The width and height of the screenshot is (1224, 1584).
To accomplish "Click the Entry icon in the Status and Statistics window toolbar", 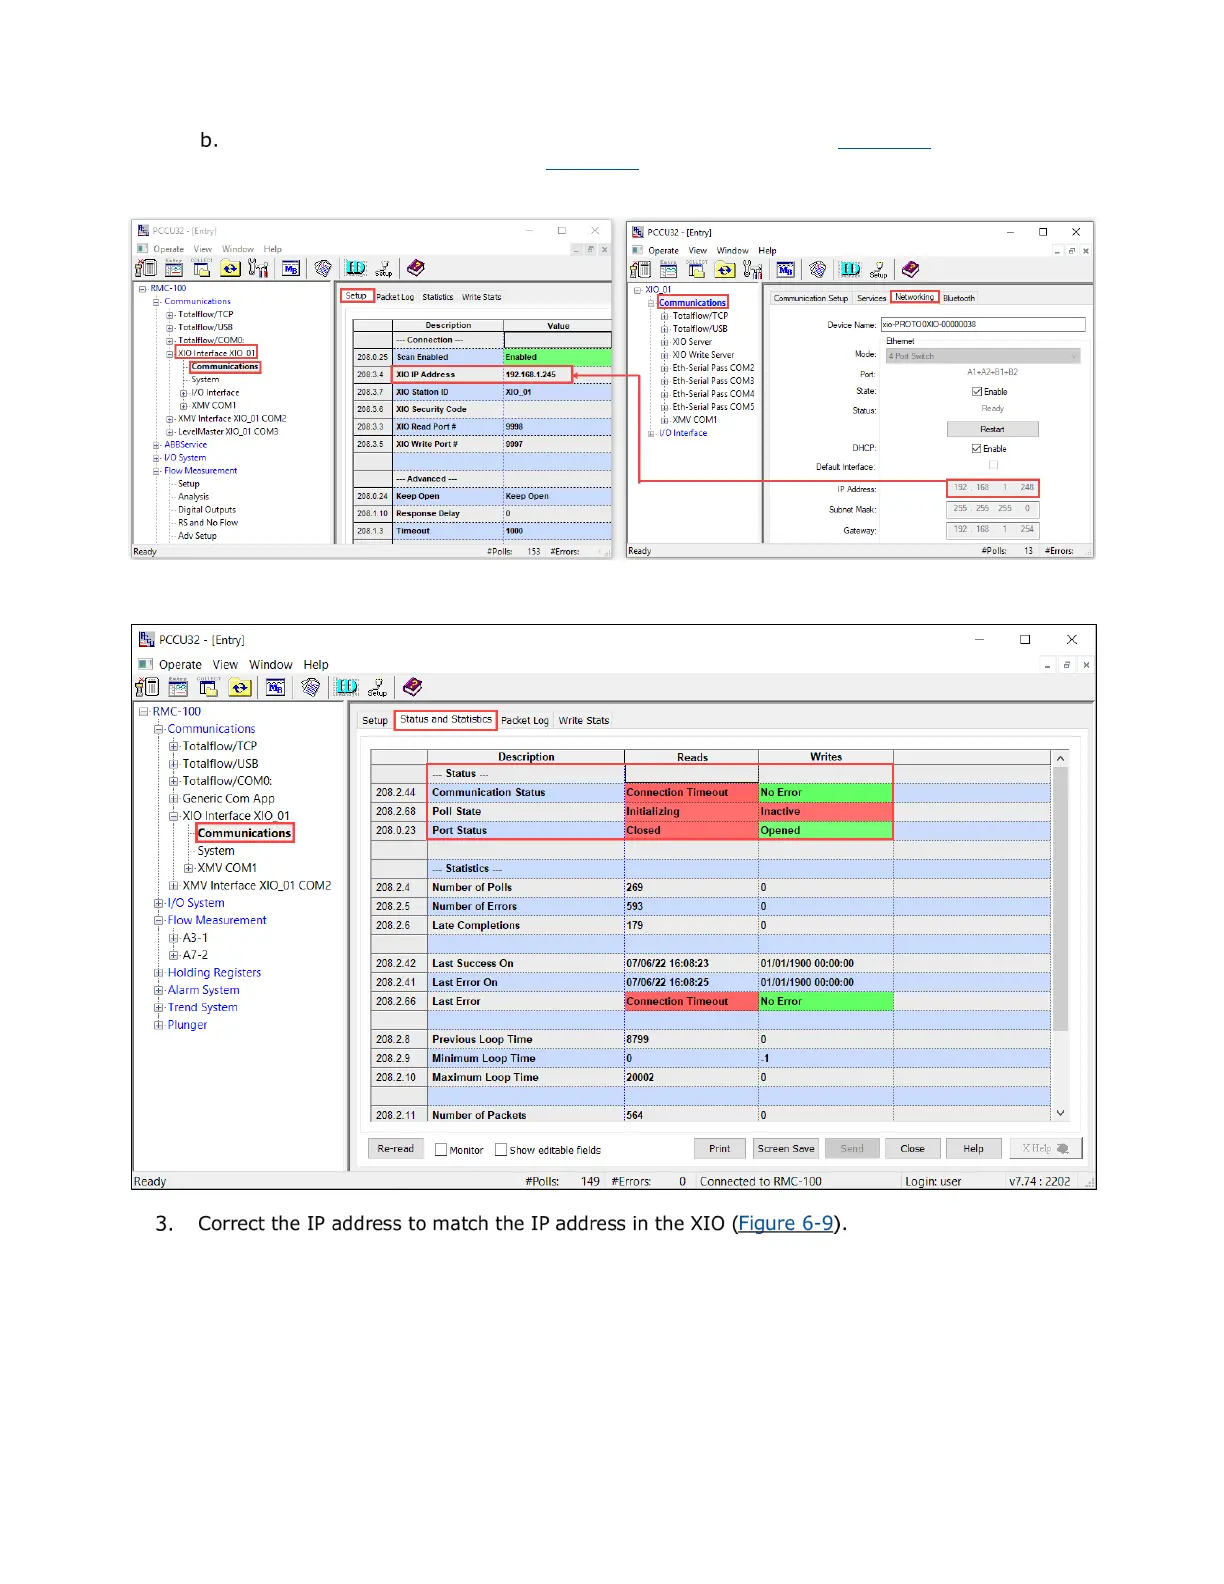I will pos(178,687).
